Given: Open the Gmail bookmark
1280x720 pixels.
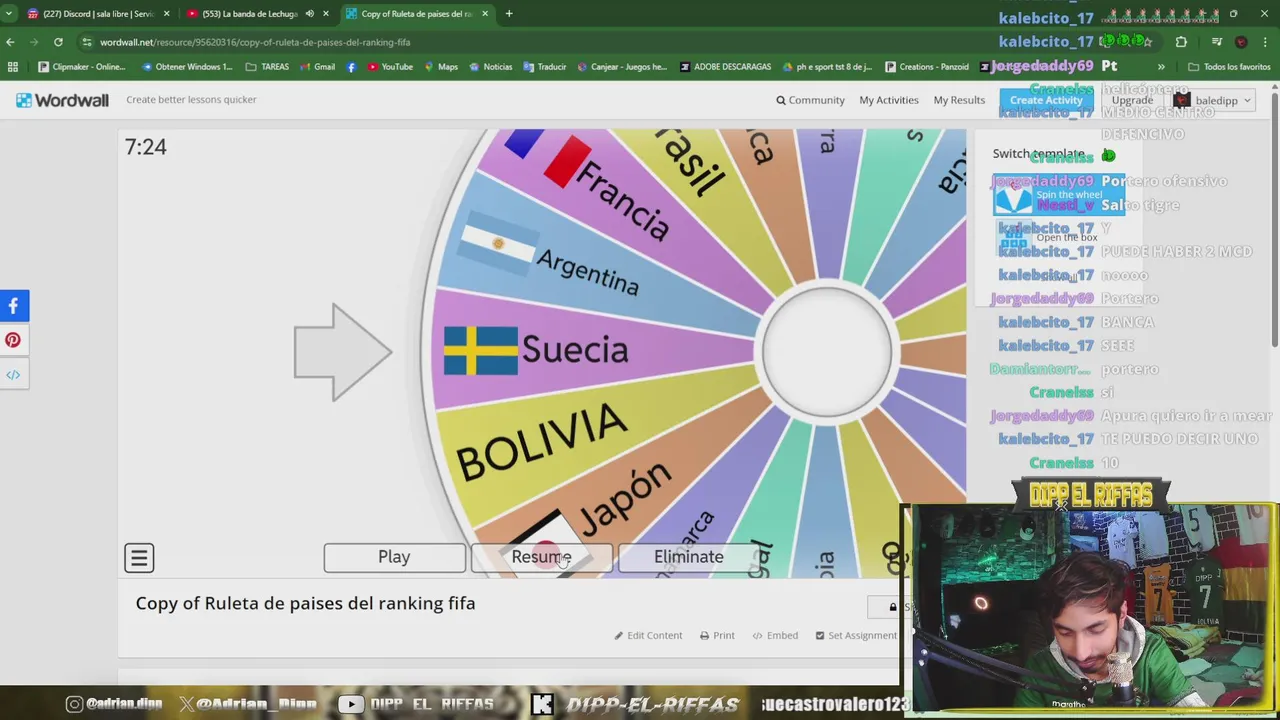Looking at the screenshot, I should (317, 67).
